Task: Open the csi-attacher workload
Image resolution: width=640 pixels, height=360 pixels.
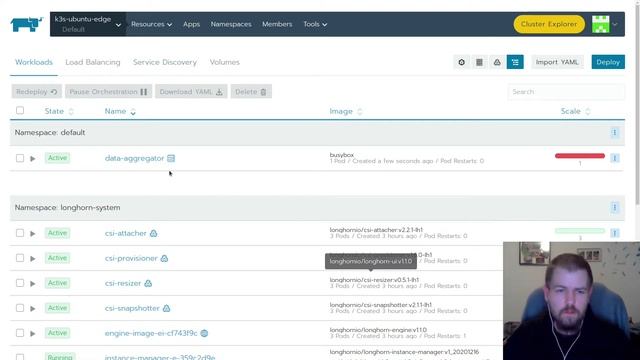Action: (125, 233)
